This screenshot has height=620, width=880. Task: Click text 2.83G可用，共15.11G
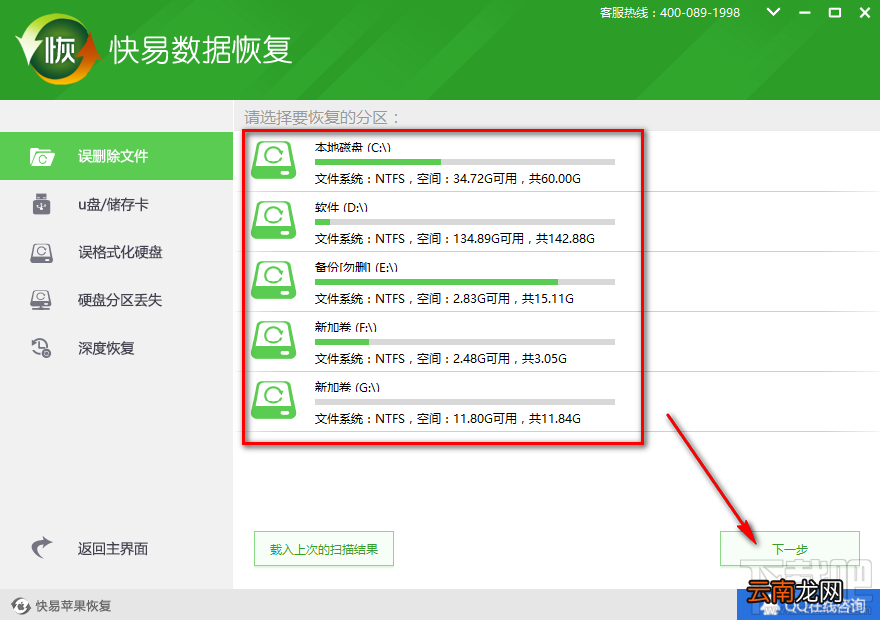(513, 298)
